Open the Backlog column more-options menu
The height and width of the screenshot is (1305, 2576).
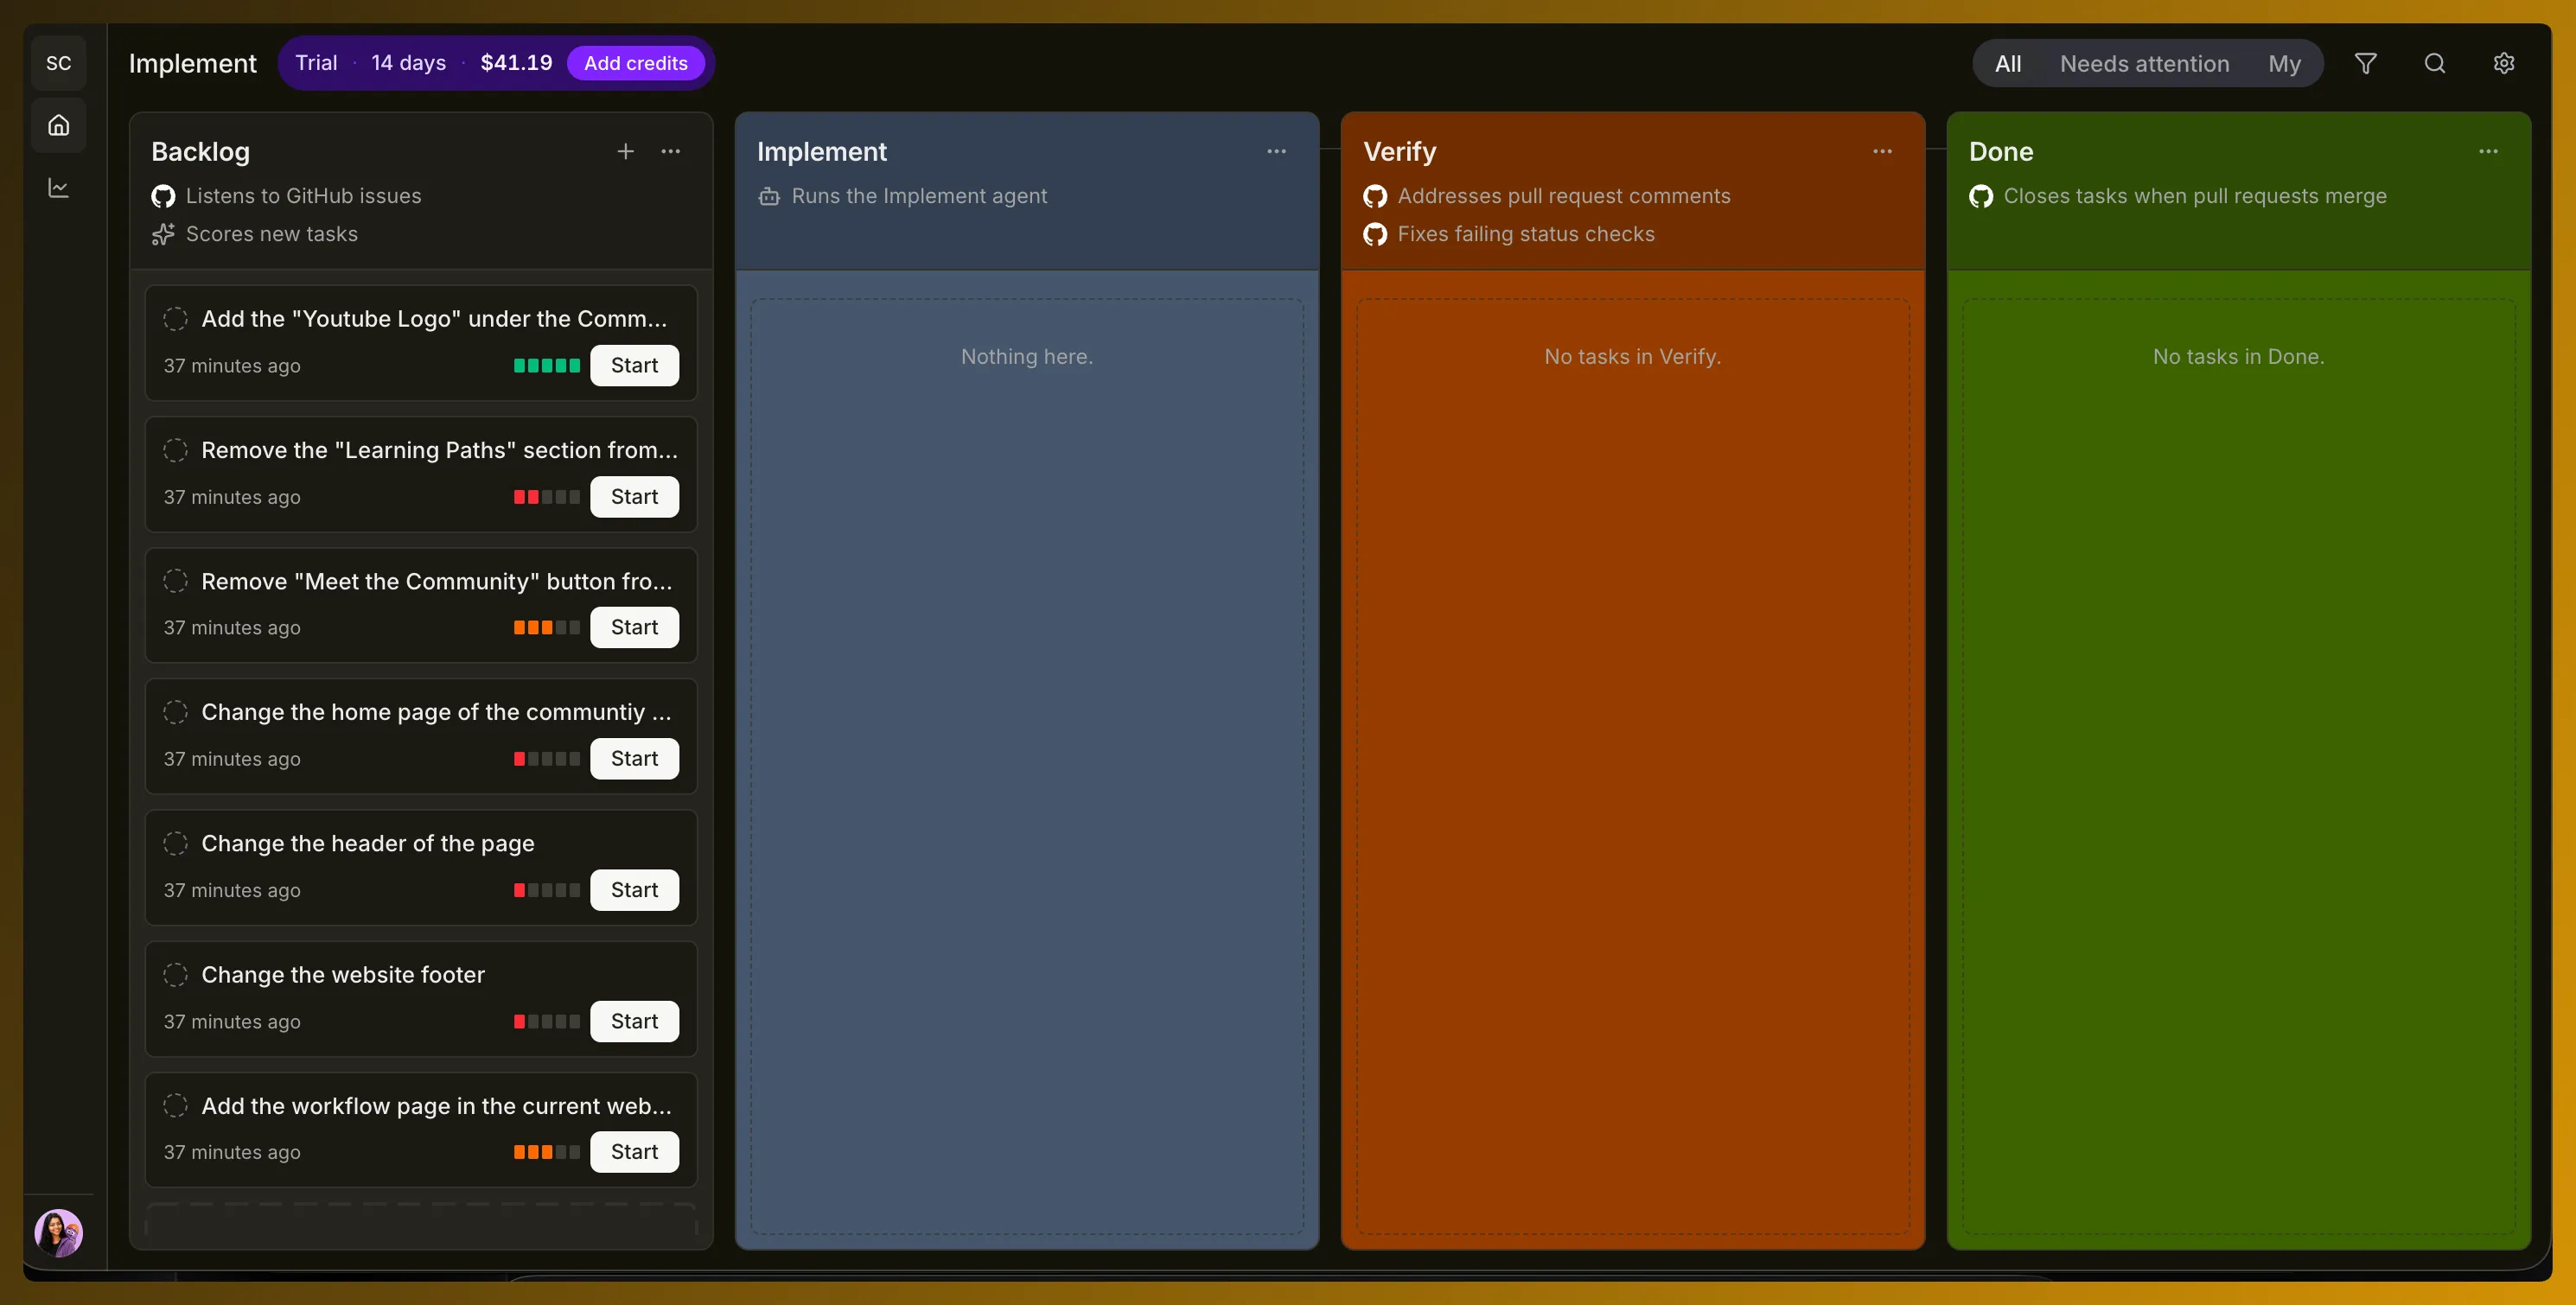click(x=670, y=151)
